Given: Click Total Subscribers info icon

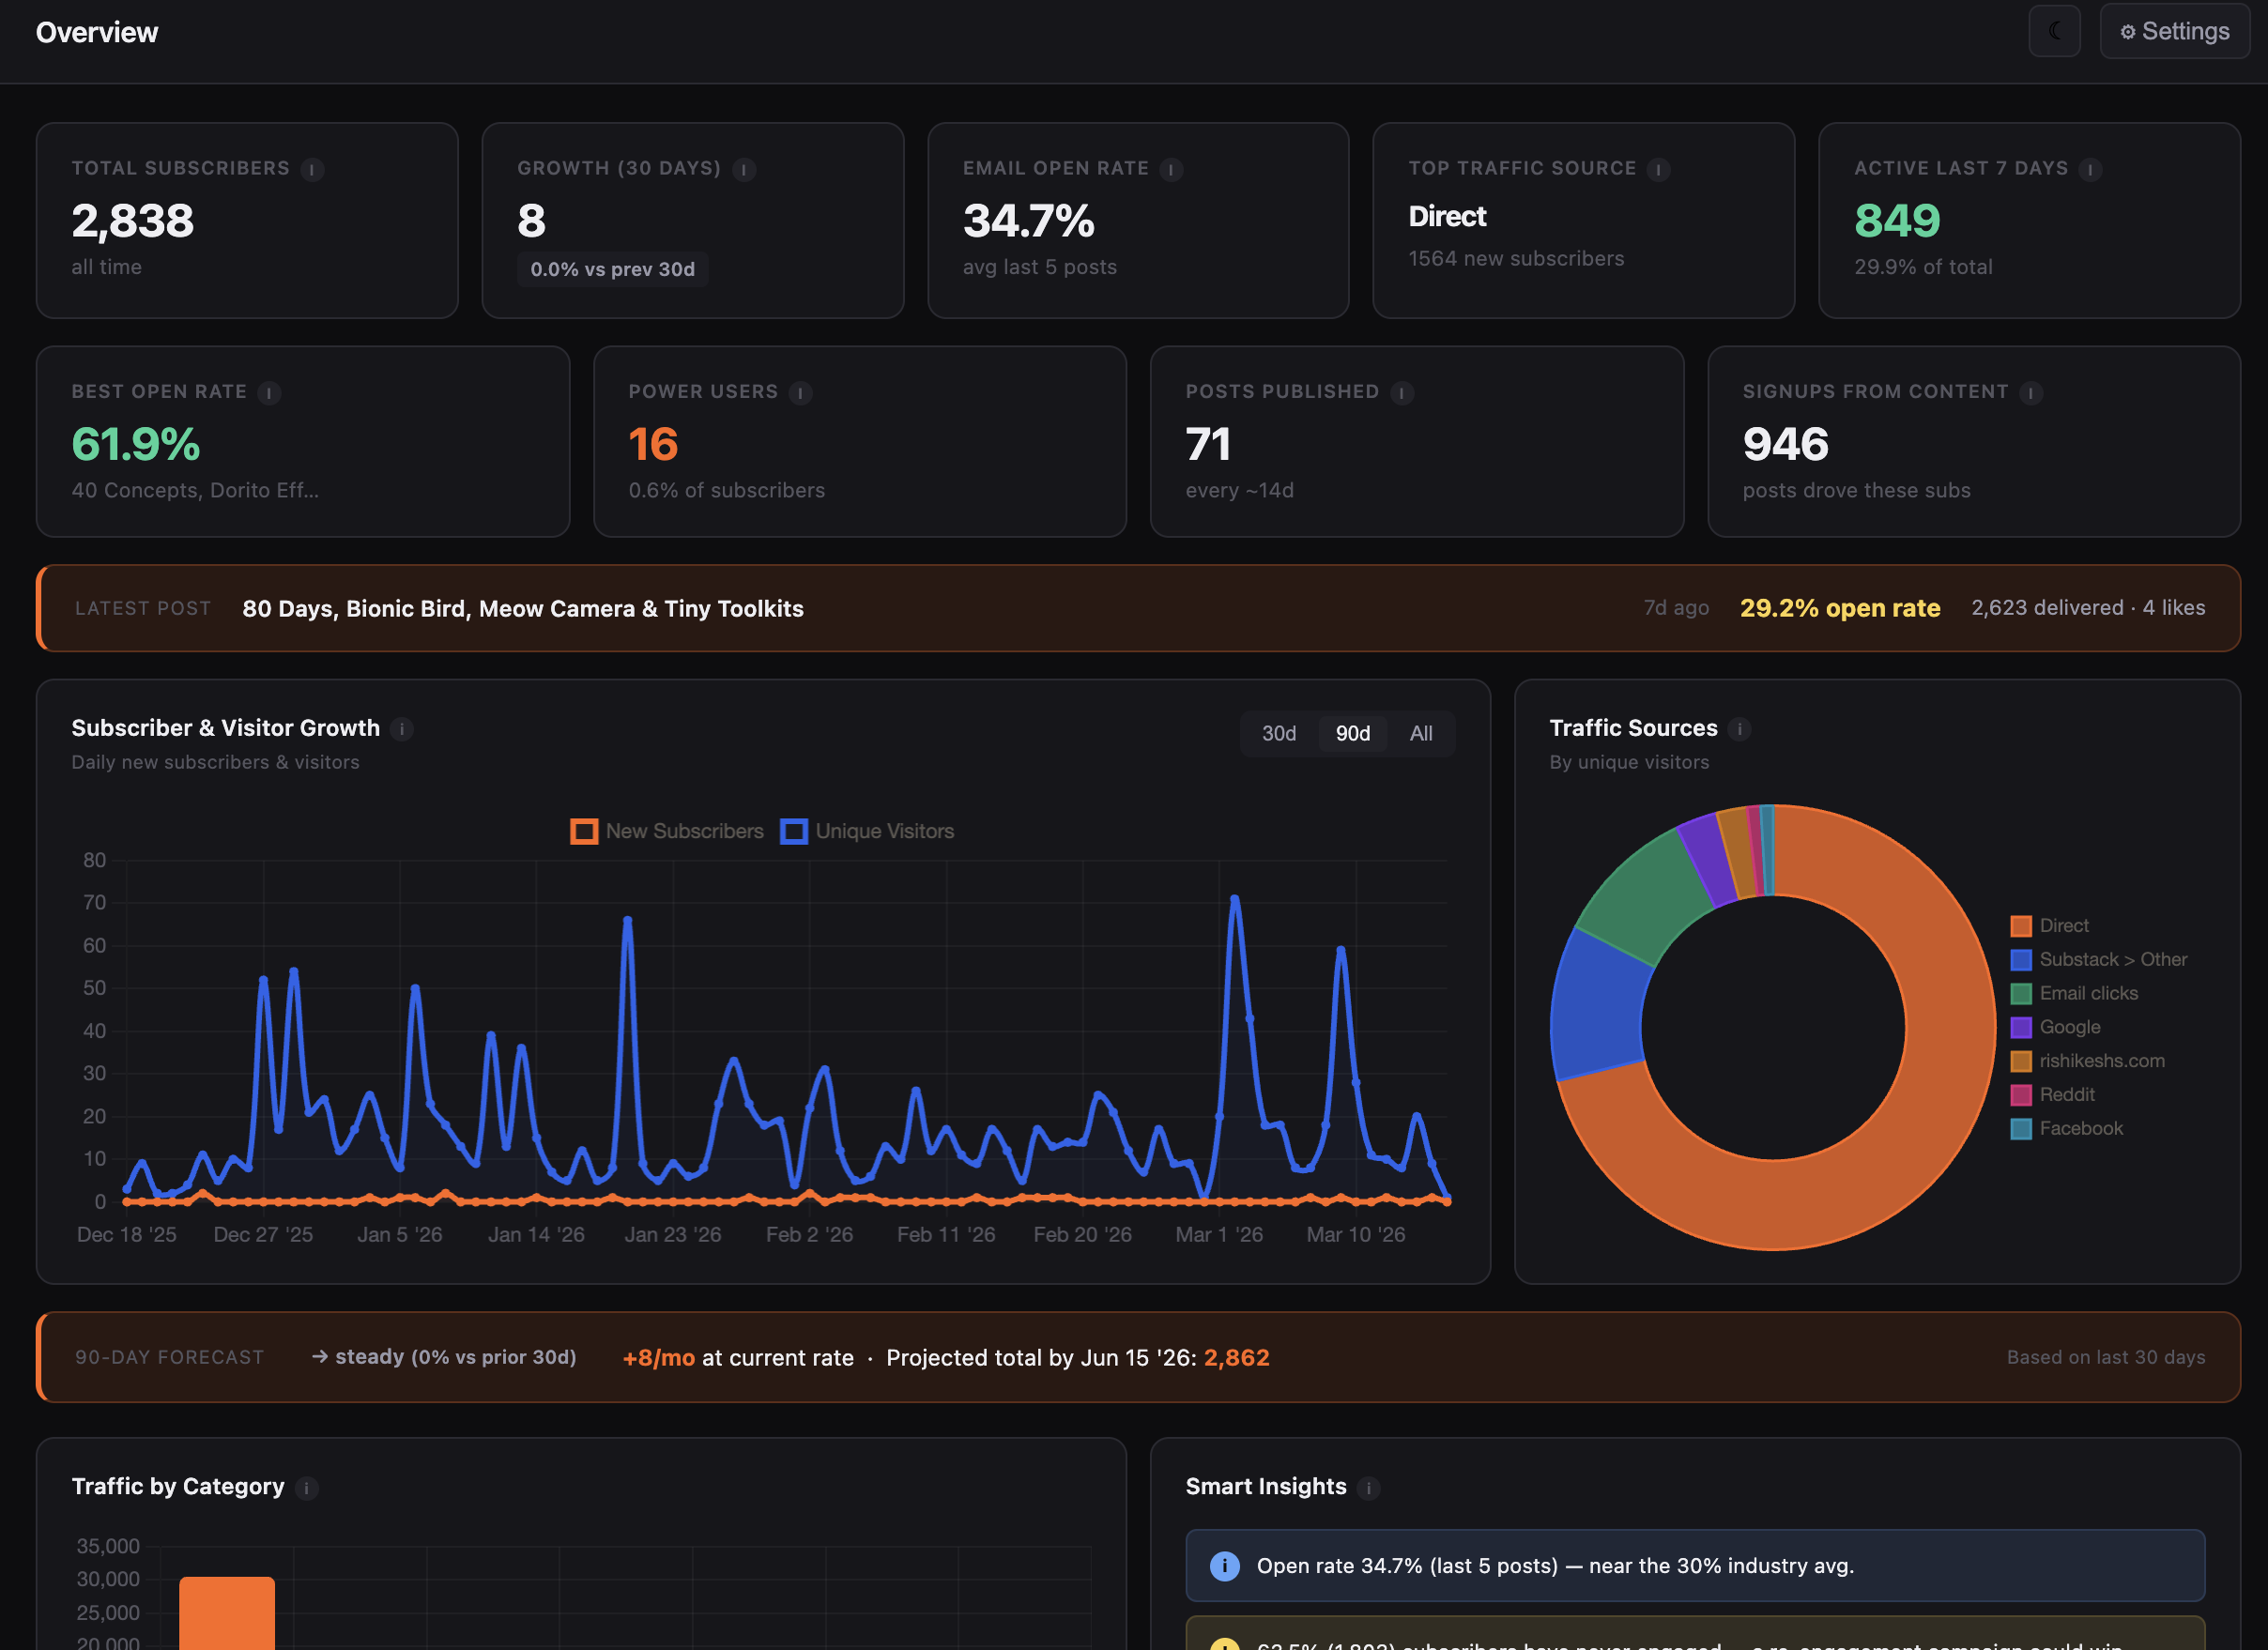Looking at the screenshot, I should tap(312, 170).
